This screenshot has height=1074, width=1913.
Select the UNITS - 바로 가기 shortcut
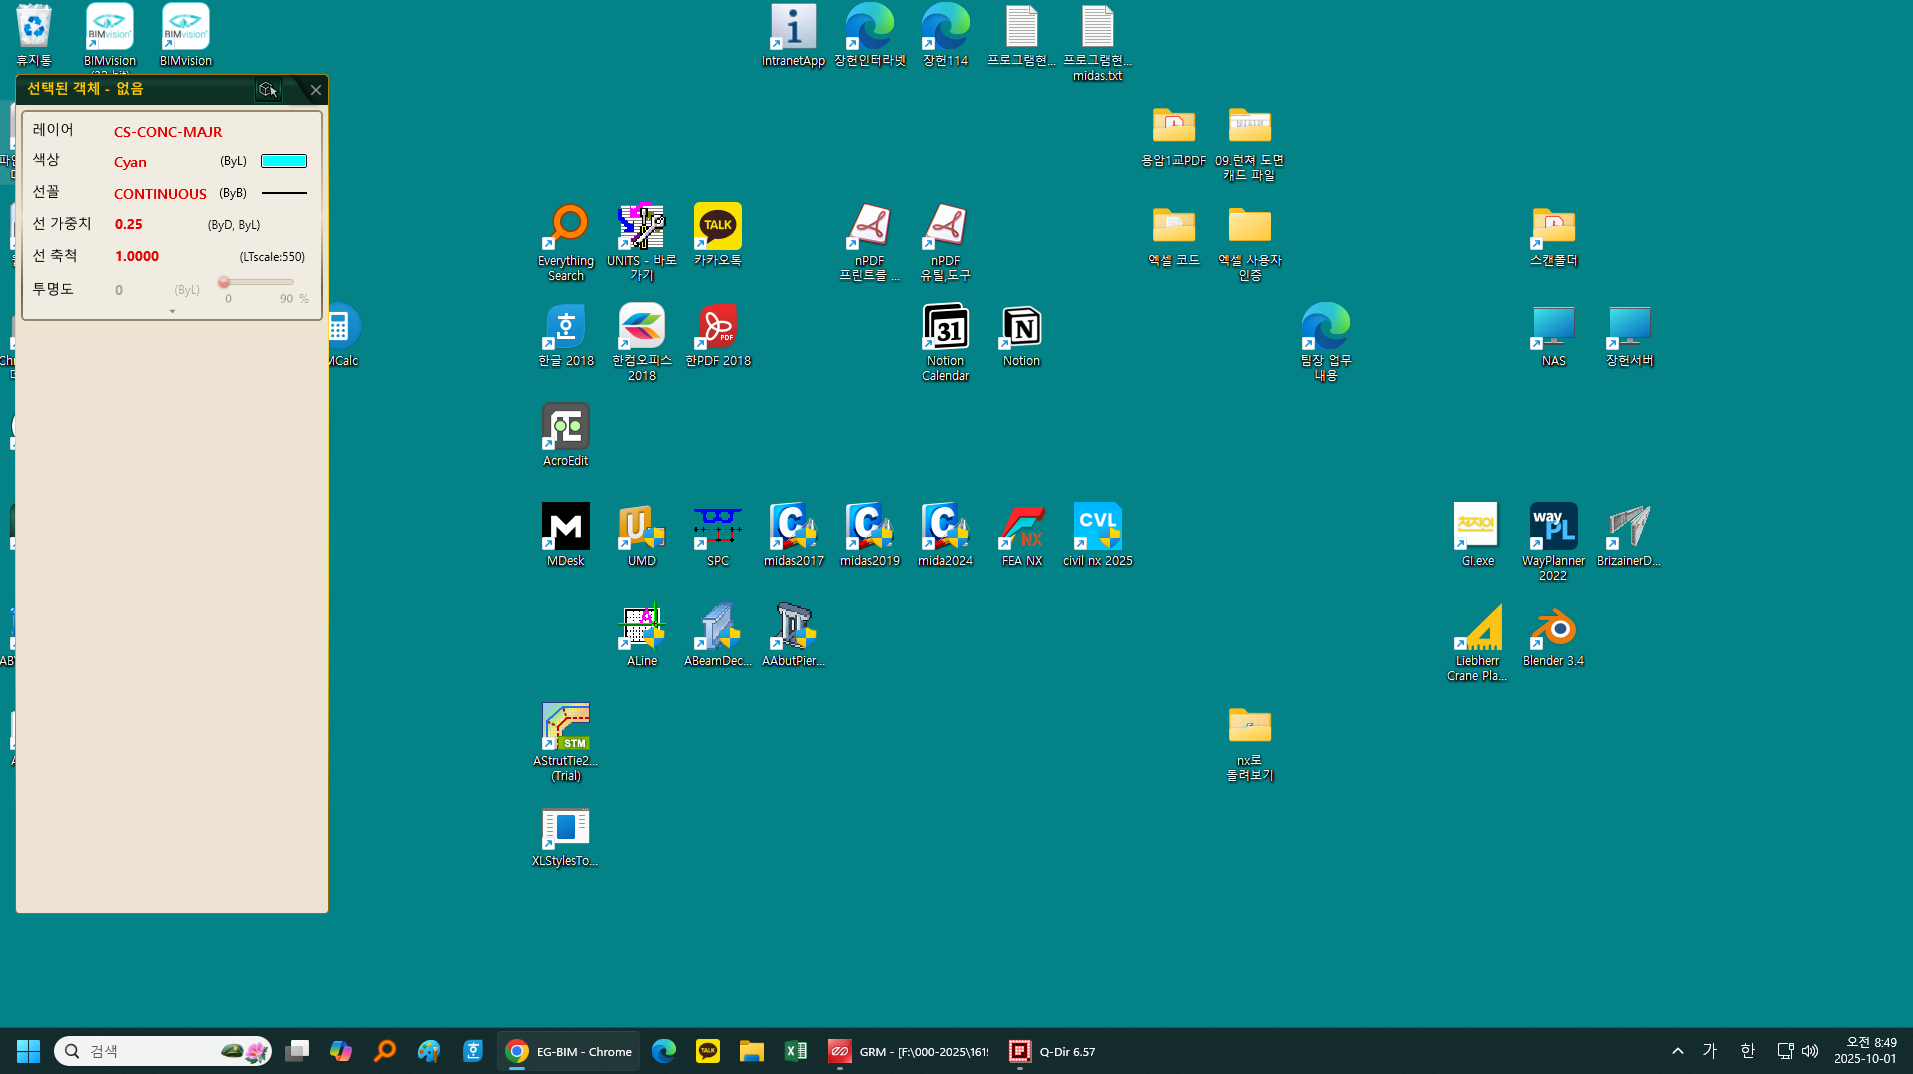click(x=642, y=243)
